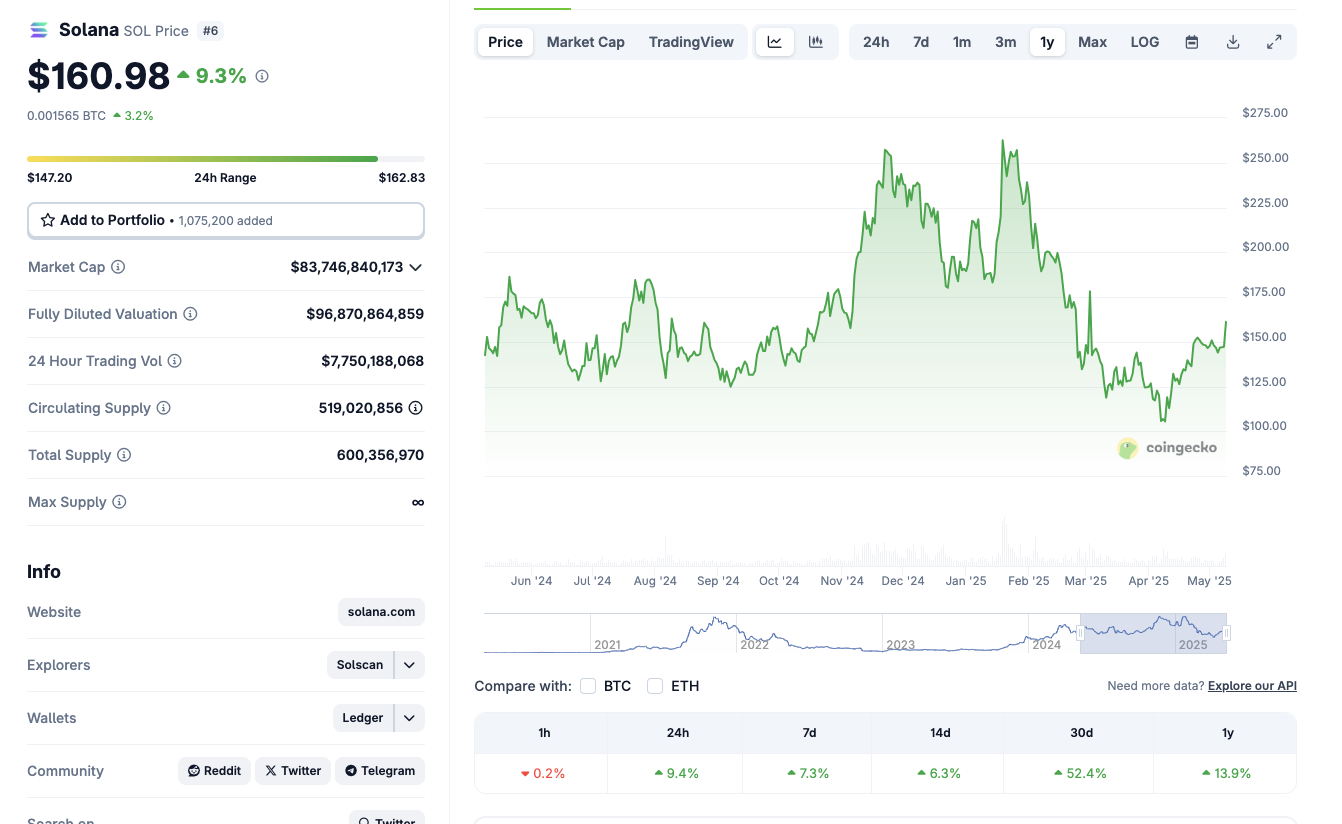Open the Max Supply info icon
This screenshot has height=824, width=1342.
pyautogui.click(x=119, y=502)
